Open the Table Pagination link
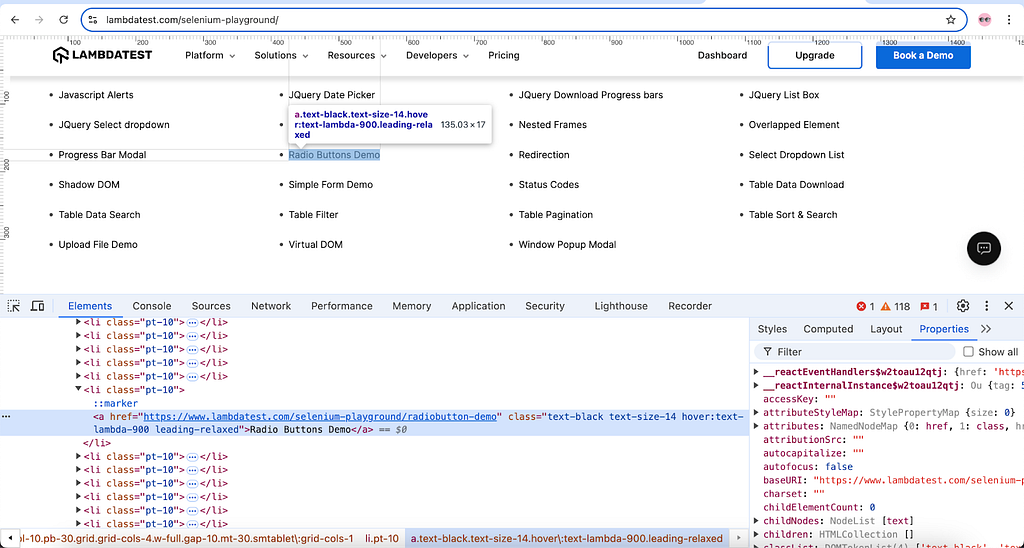The height and width of the screenshot is (548, 1024). 556,215
